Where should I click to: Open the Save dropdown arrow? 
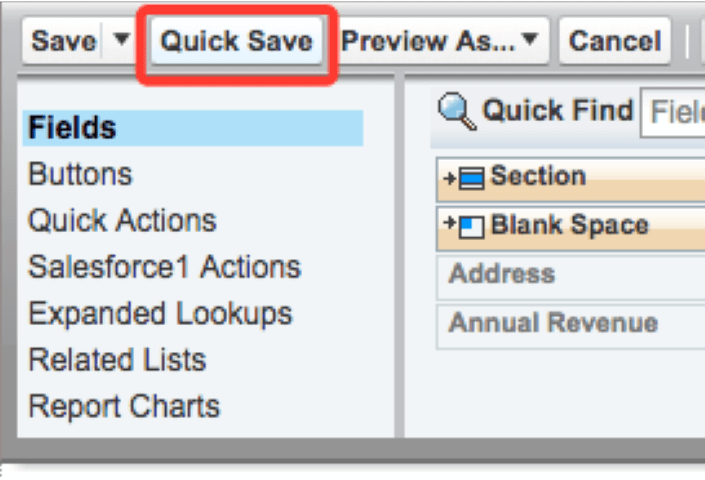[x=121, y=41]
